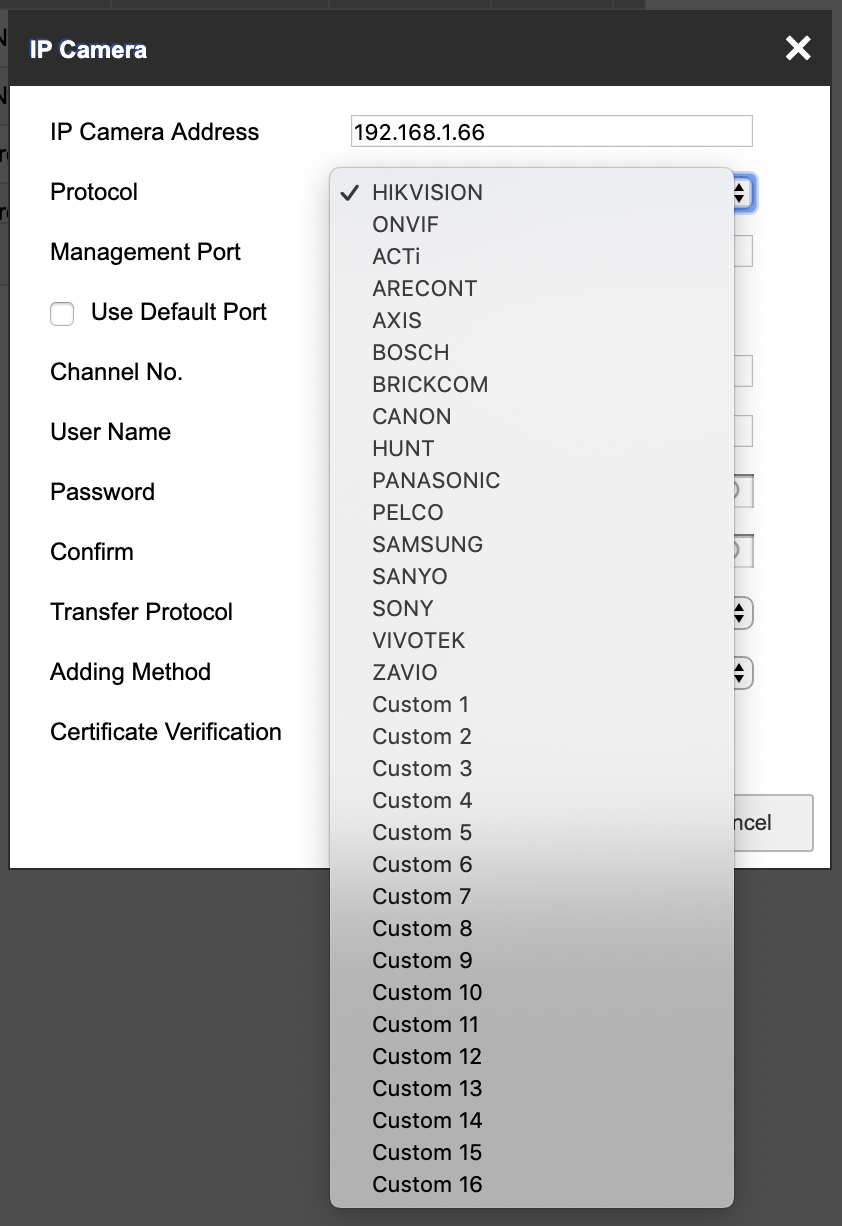Choose the BRICKCOM protocol

point(430,384)
